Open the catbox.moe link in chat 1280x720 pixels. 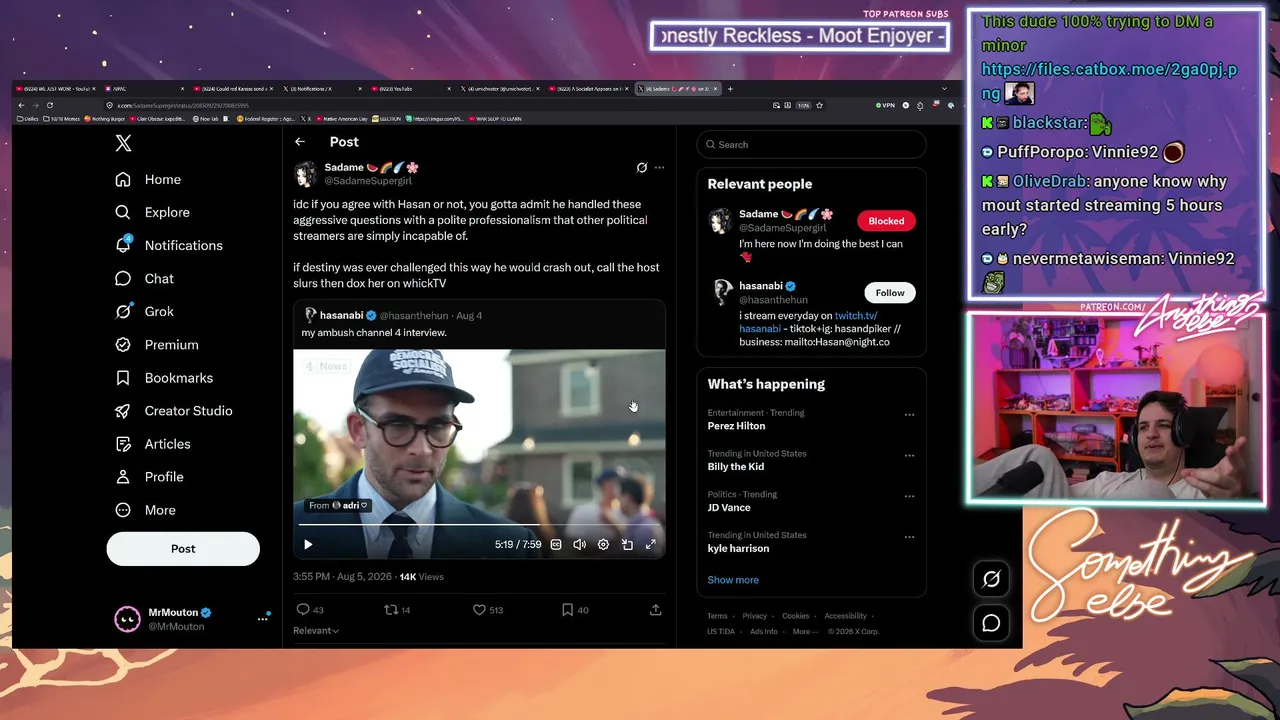coord(1109,81)
